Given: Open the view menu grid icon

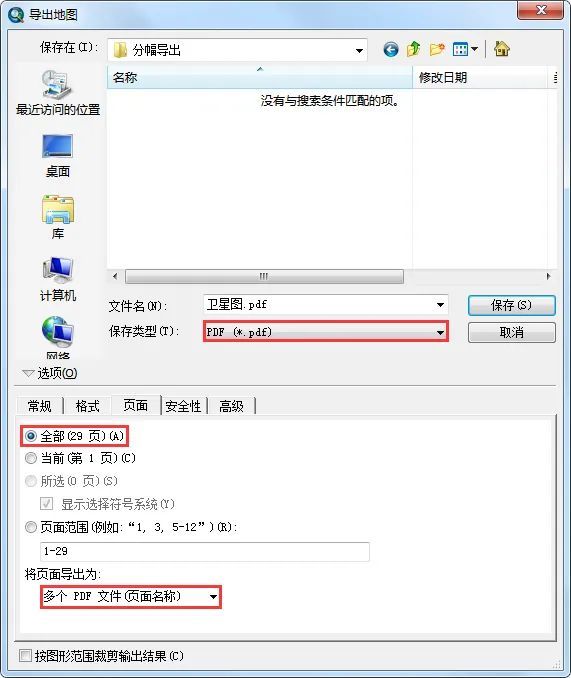Looking at the screenshot, I should (465, 49).
